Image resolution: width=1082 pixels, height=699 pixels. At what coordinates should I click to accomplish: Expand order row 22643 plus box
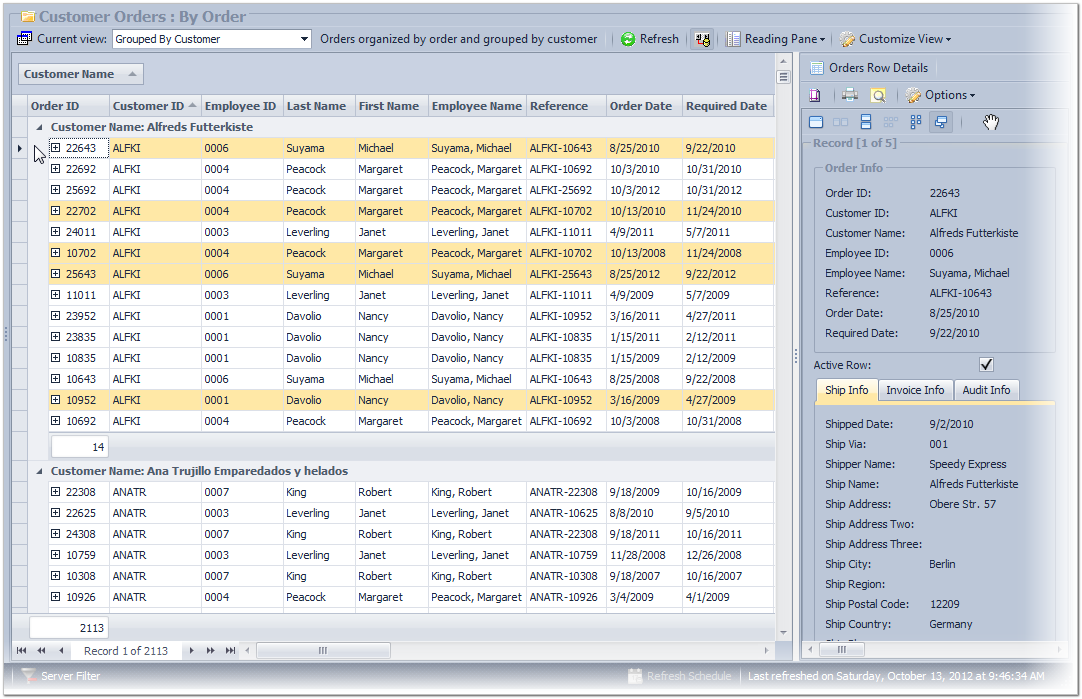point(56,148)
